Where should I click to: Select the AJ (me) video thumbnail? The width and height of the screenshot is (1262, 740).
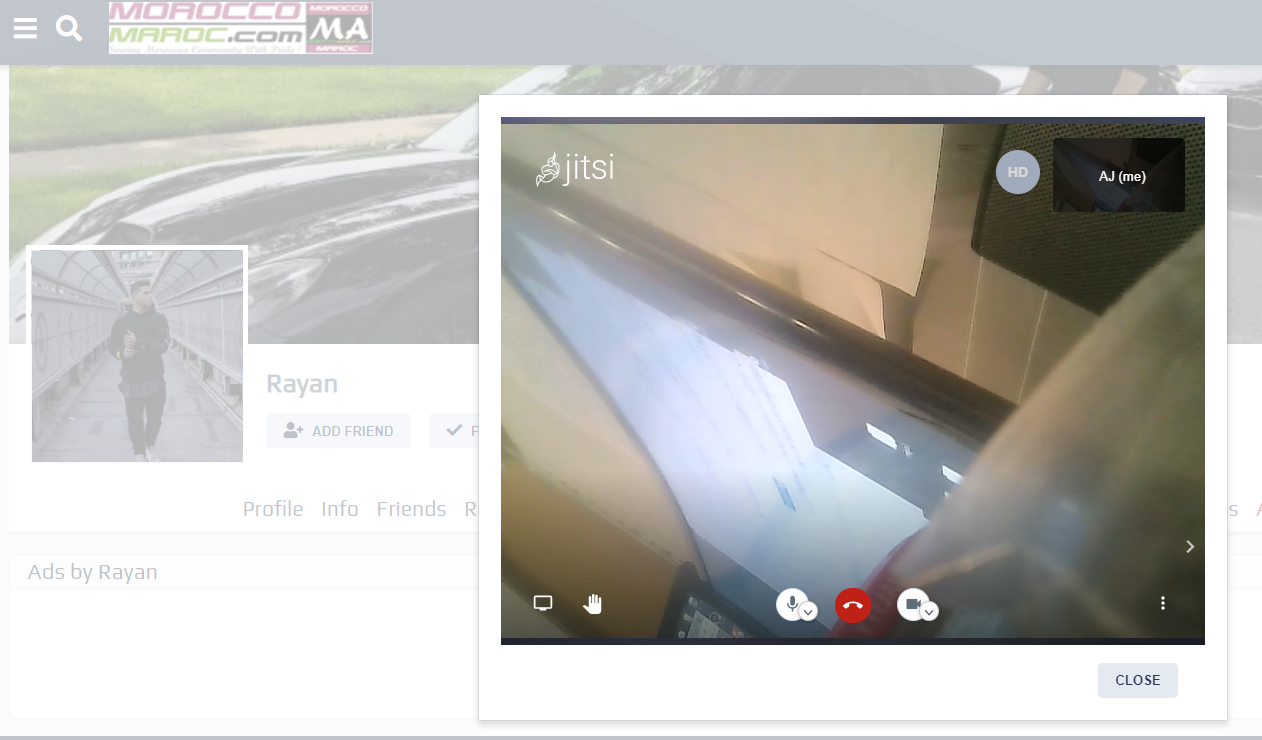(x=1119, y=176)
